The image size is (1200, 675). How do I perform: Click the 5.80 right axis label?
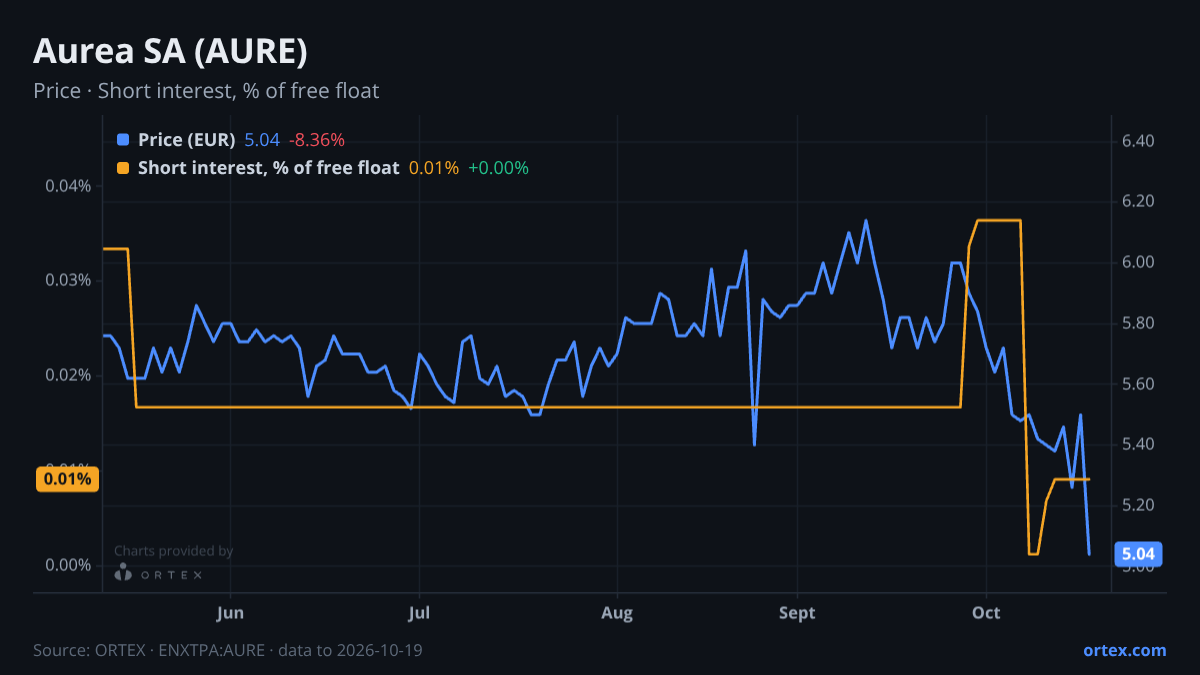pos(1138,323)
